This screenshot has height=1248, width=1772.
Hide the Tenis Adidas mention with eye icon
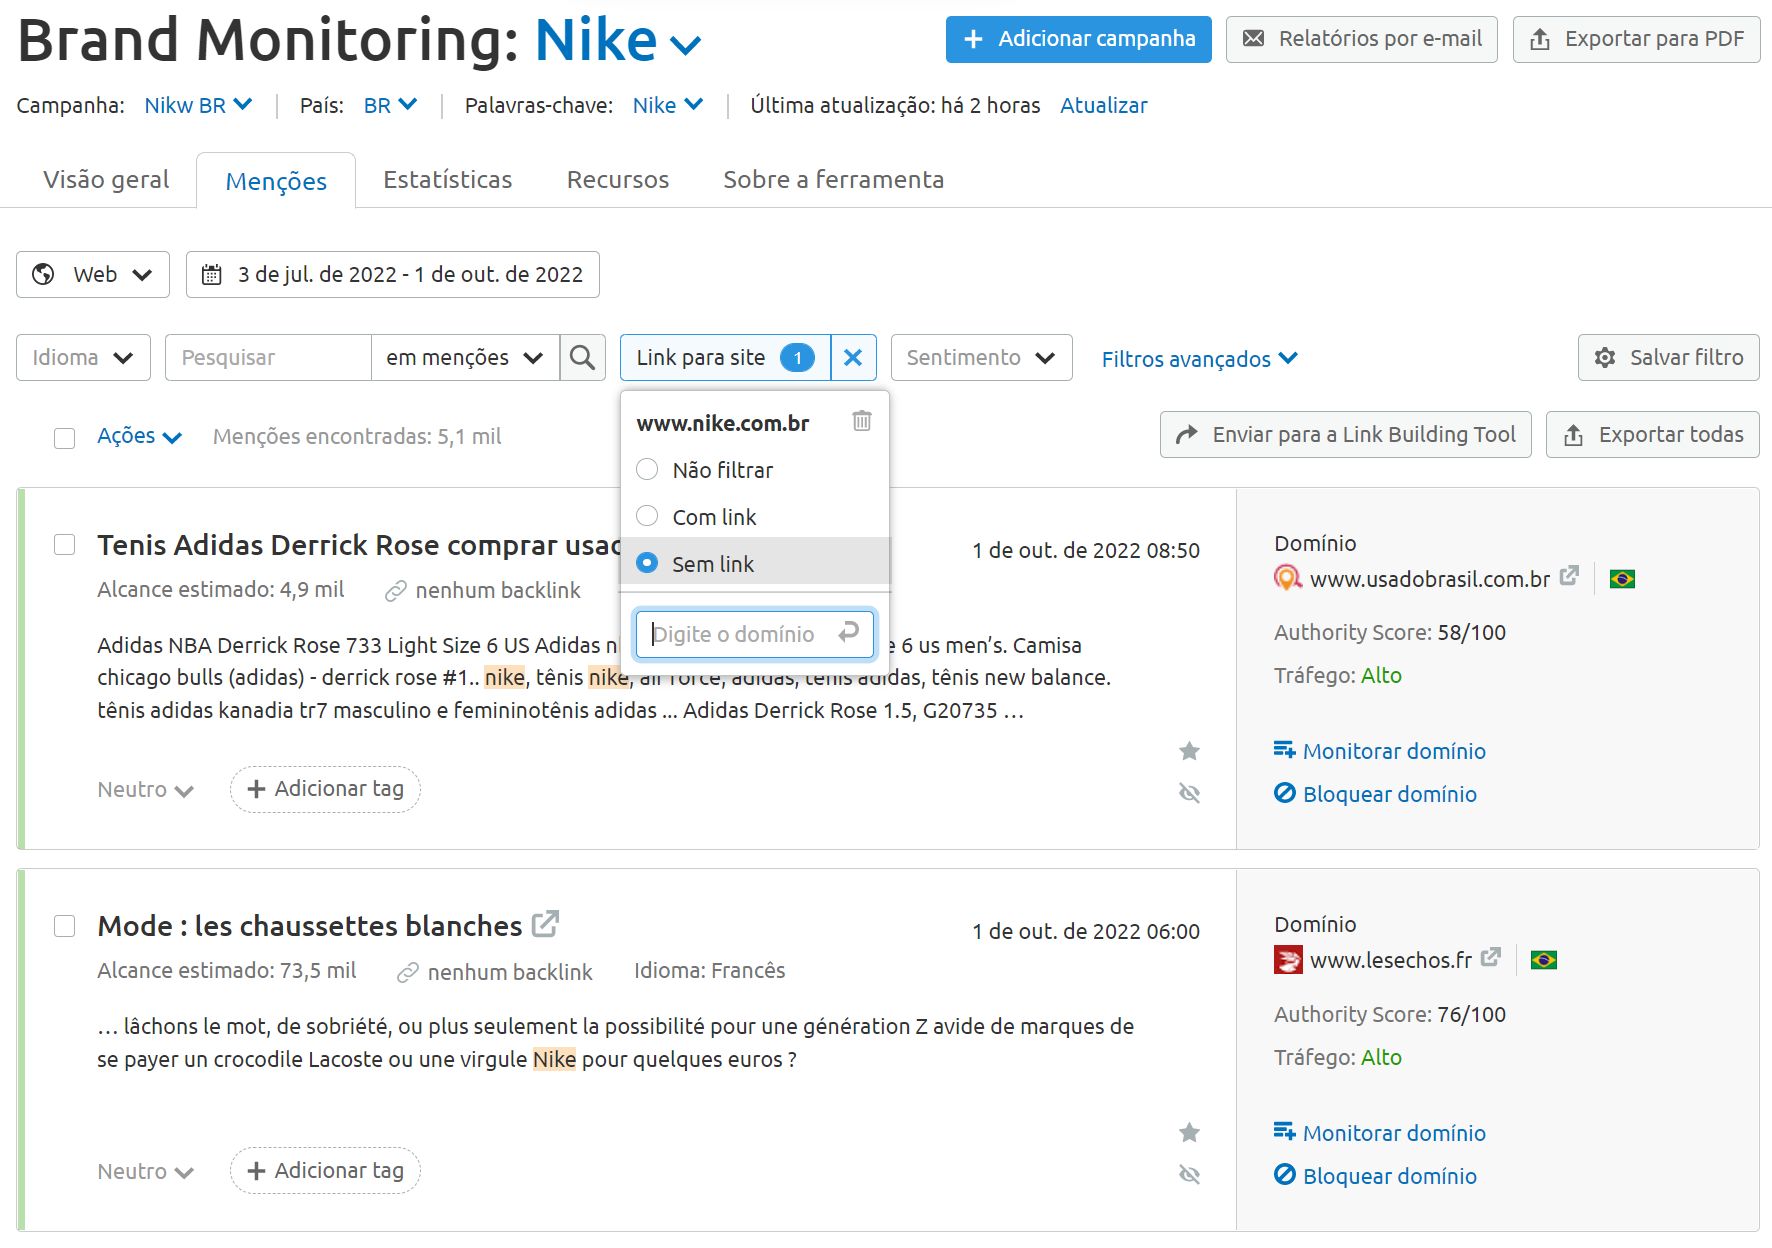coord(1189,794)
